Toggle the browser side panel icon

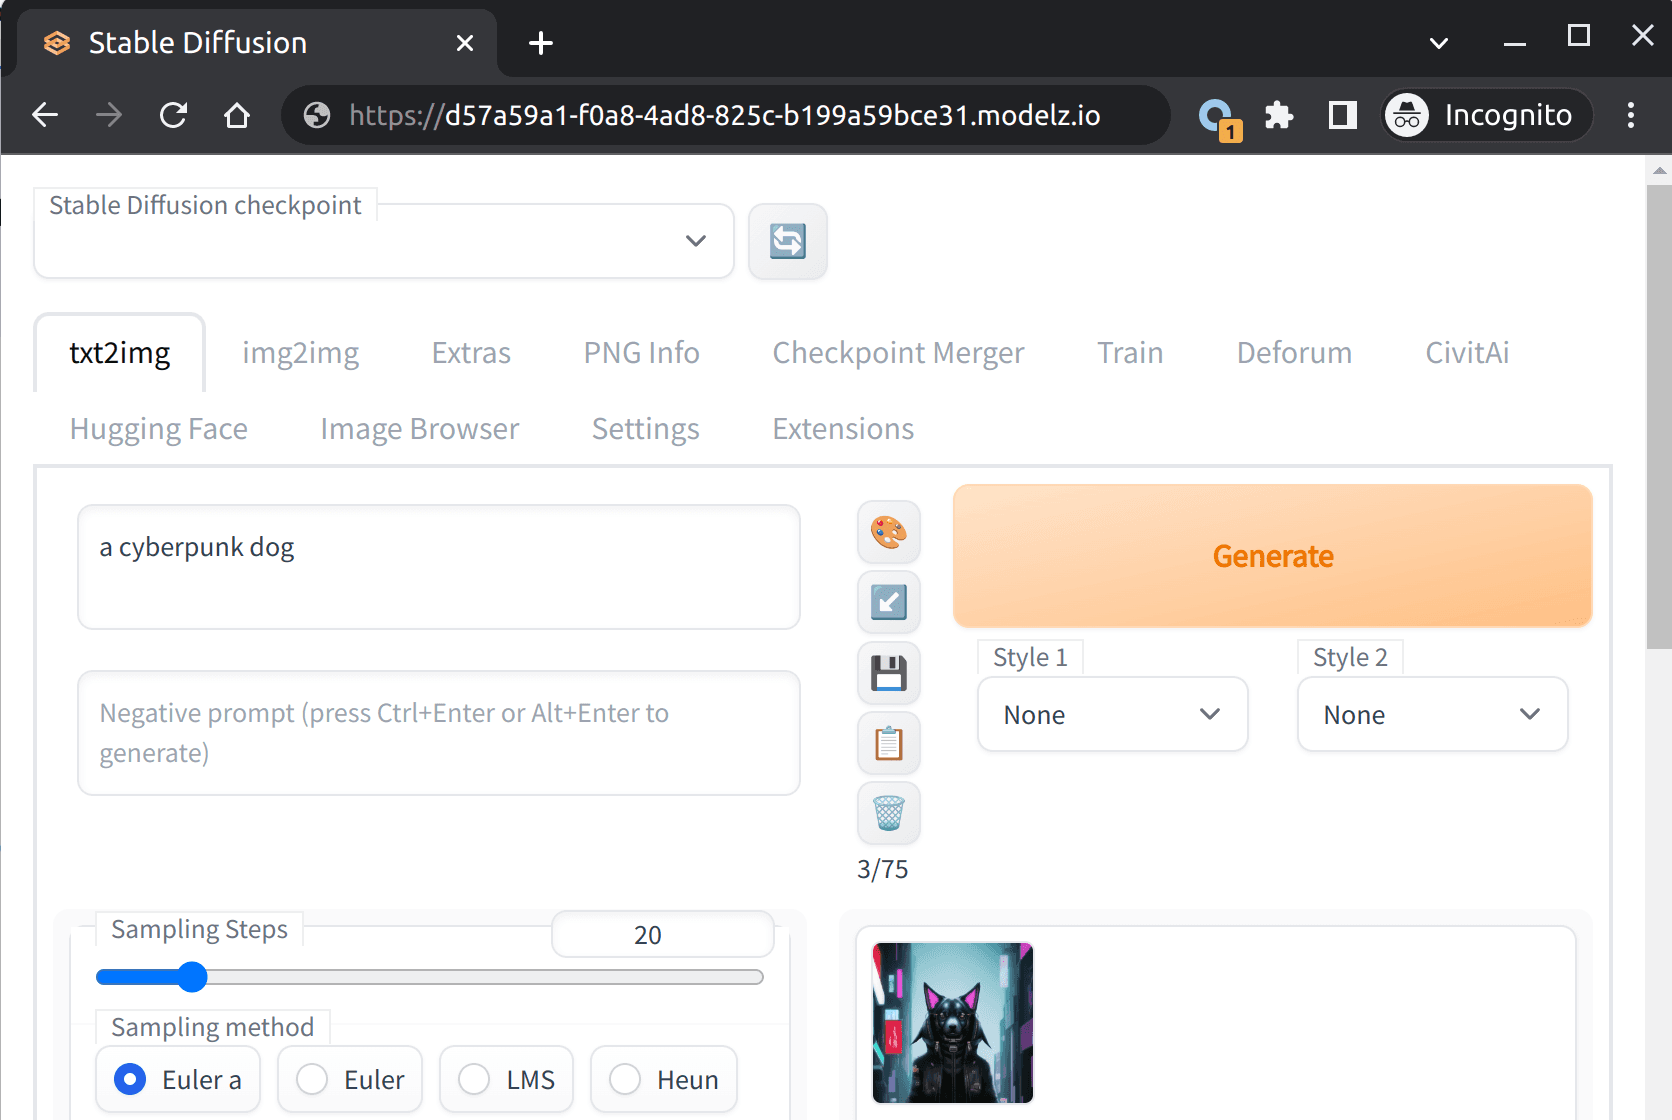pos(1343,115)
